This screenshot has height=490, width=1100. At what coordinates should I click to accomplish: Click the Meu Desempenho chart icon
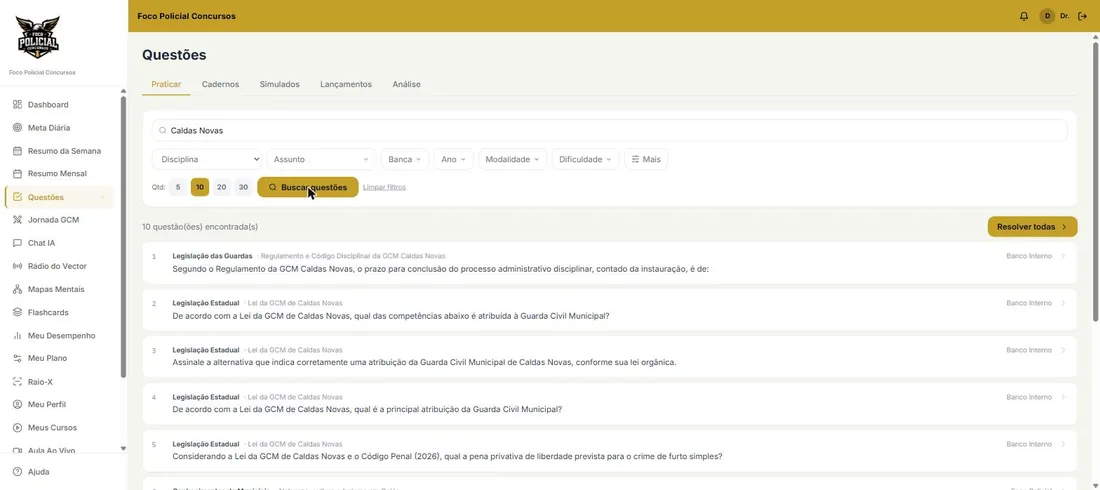18,336
